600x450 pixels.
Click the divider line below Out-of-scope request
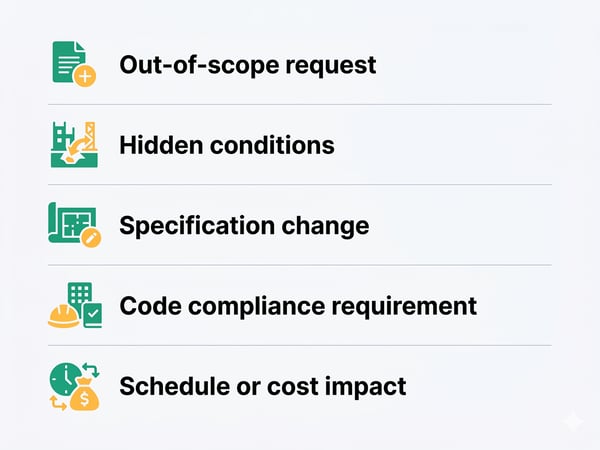click(x=300, y=104)
